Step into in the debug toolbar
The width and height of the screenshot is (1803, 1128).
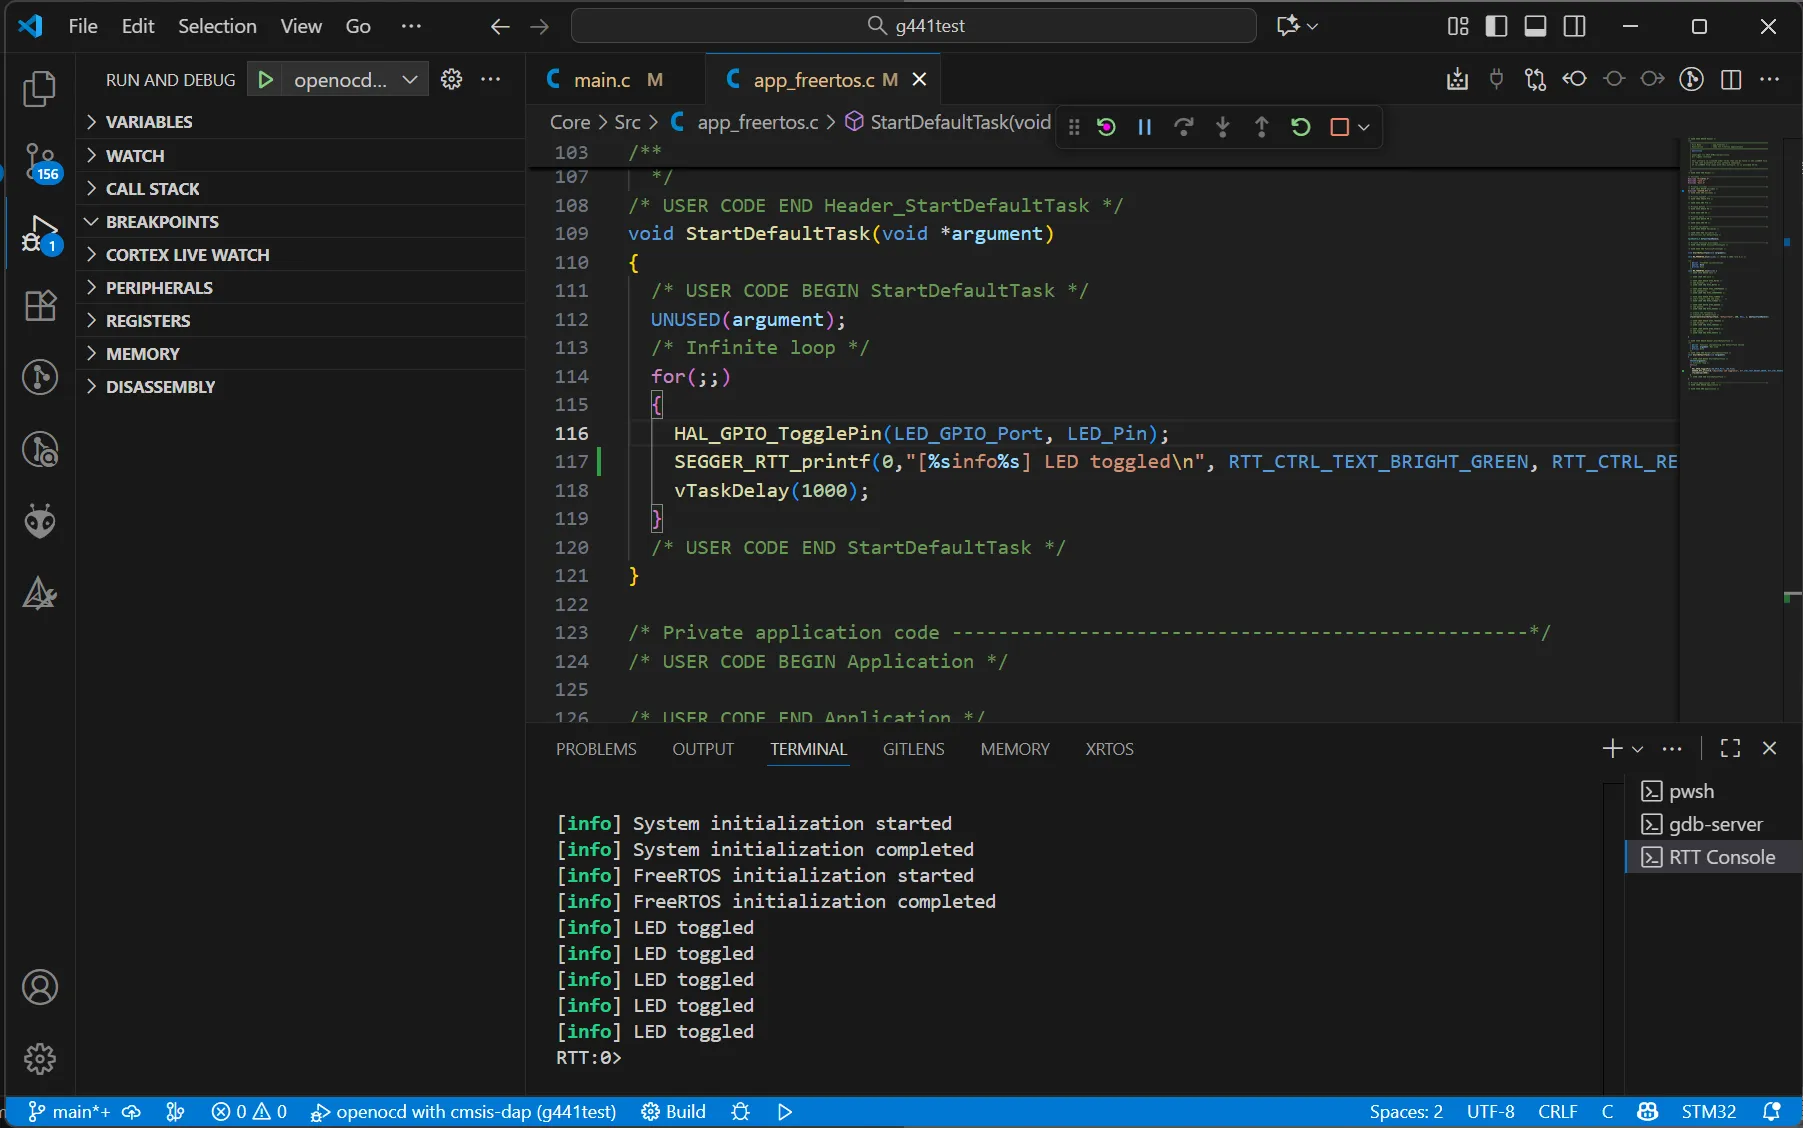1223,127
